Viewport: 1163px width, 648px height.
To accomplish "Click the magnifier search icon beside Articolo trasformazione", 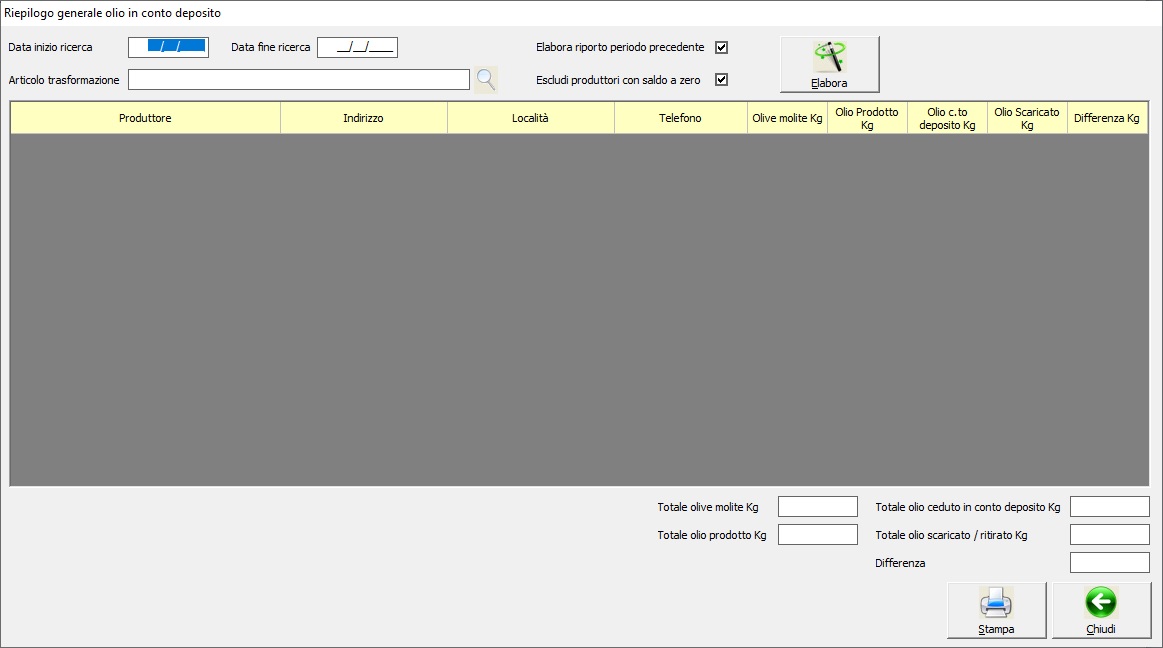I will point(486,79).
